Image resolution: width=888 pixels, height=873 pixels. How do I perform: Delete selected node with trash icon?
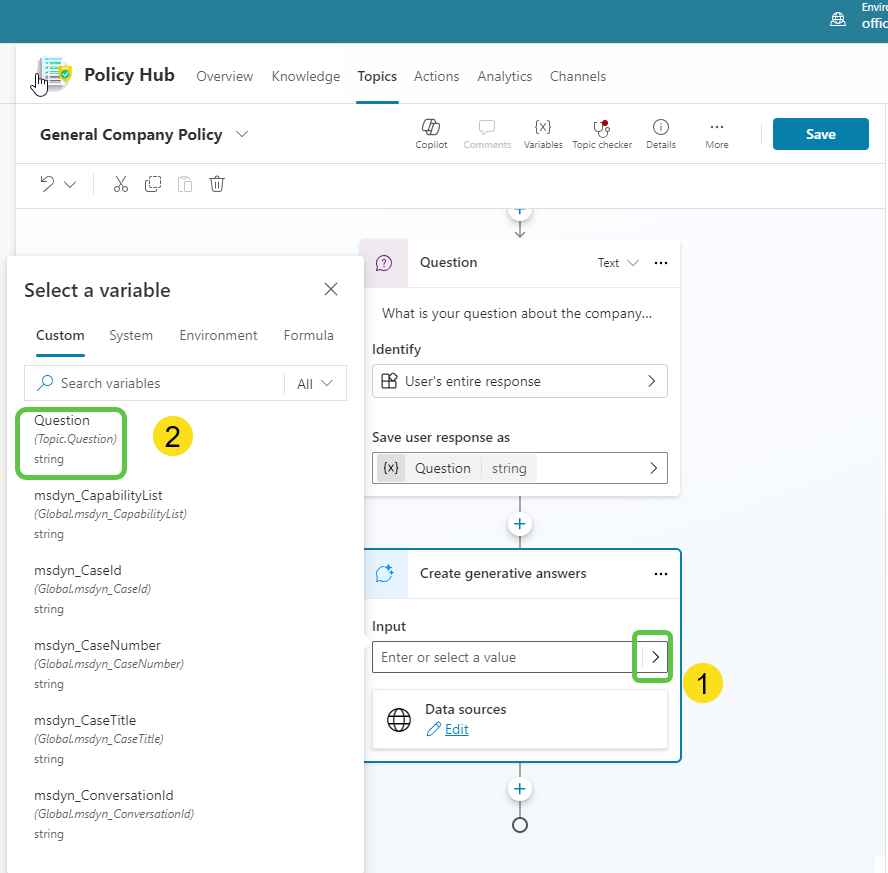[217, 184]
